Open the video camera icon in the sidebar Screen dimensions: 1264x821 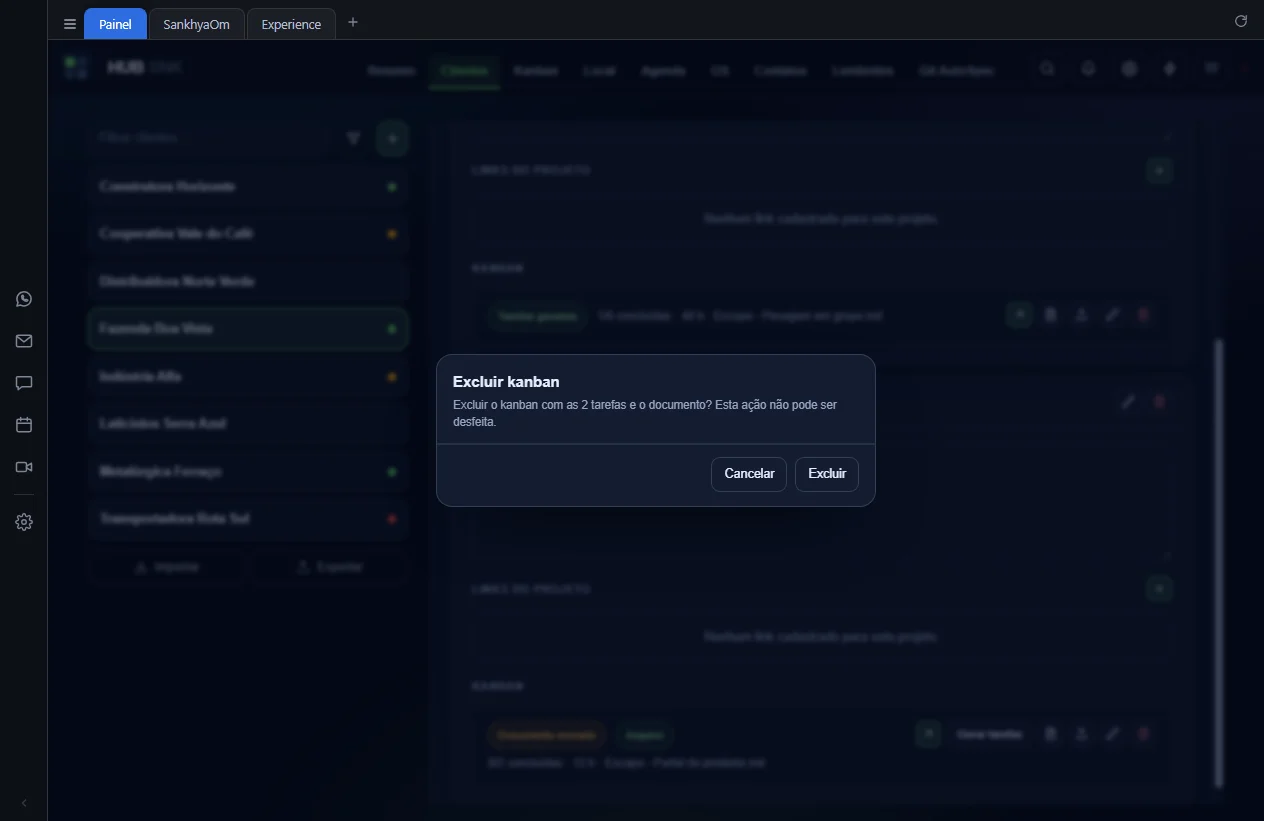24,467
